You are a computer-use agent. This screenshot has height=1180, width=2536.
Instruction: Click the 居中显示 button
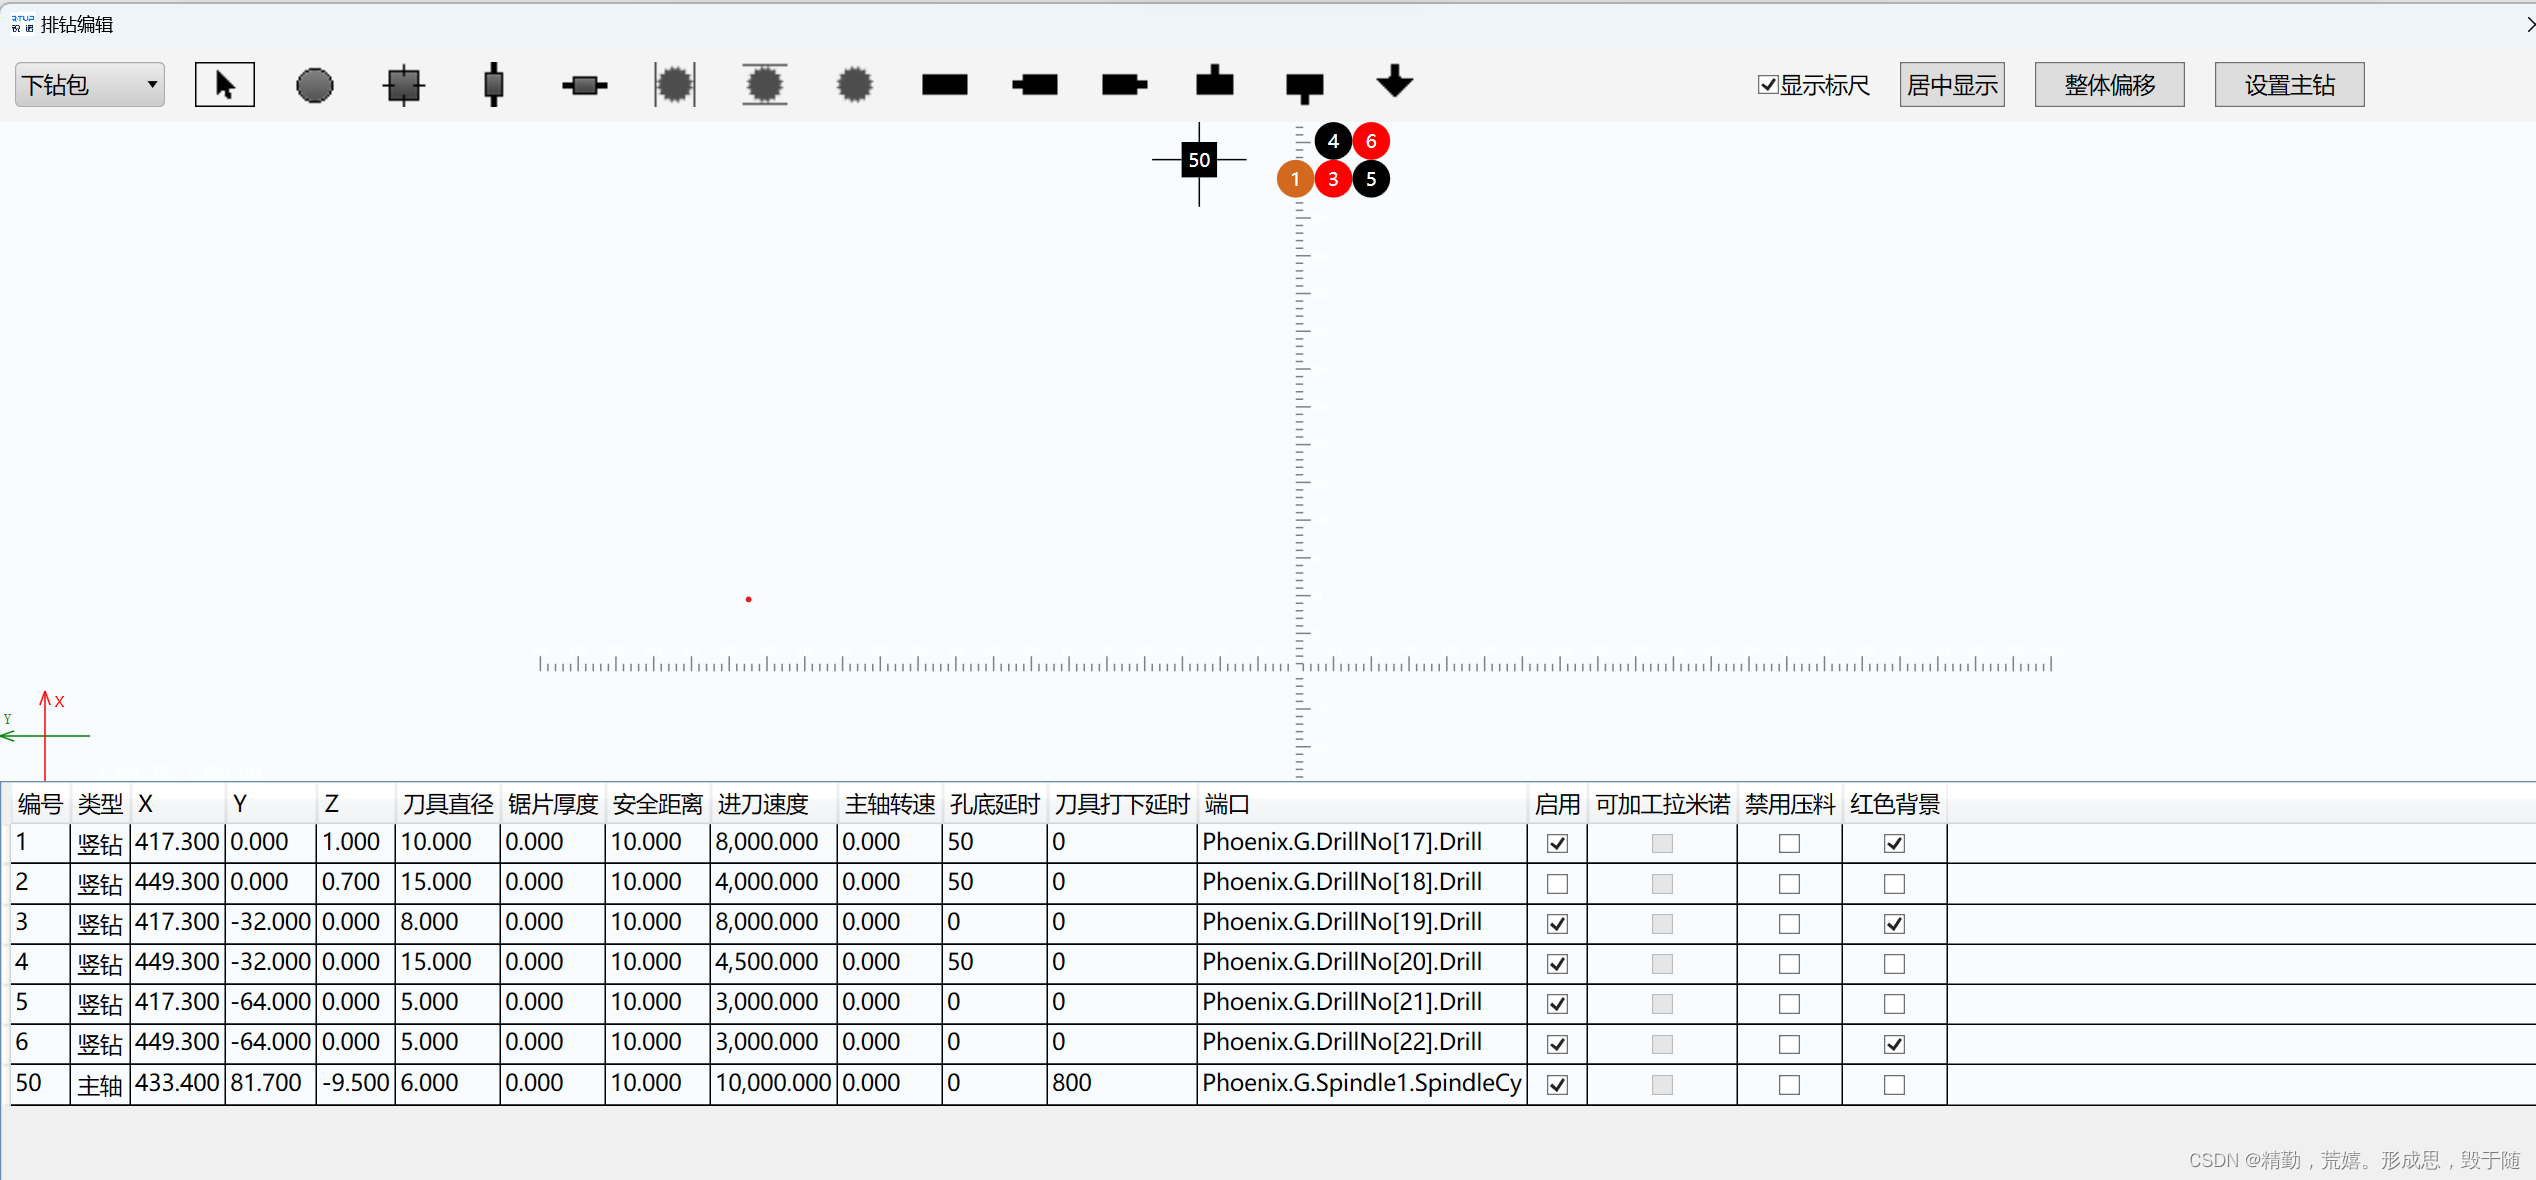tap(1951, 85)
